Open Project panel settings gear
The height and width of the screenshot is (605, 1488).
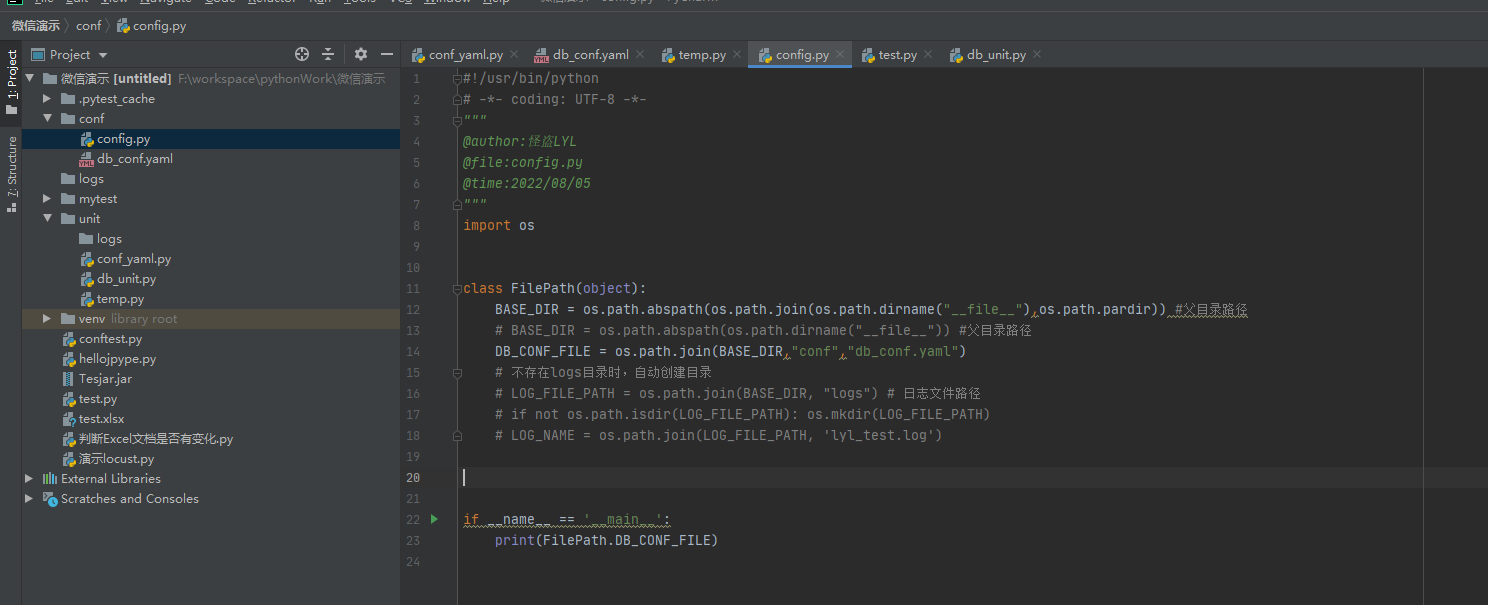(361, 54)
